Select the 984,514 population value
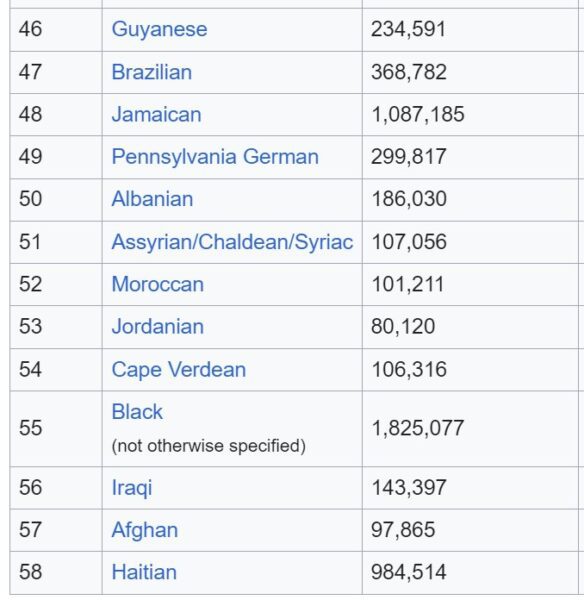The width and height of the screenshot is (584, 600). (408, 572)
